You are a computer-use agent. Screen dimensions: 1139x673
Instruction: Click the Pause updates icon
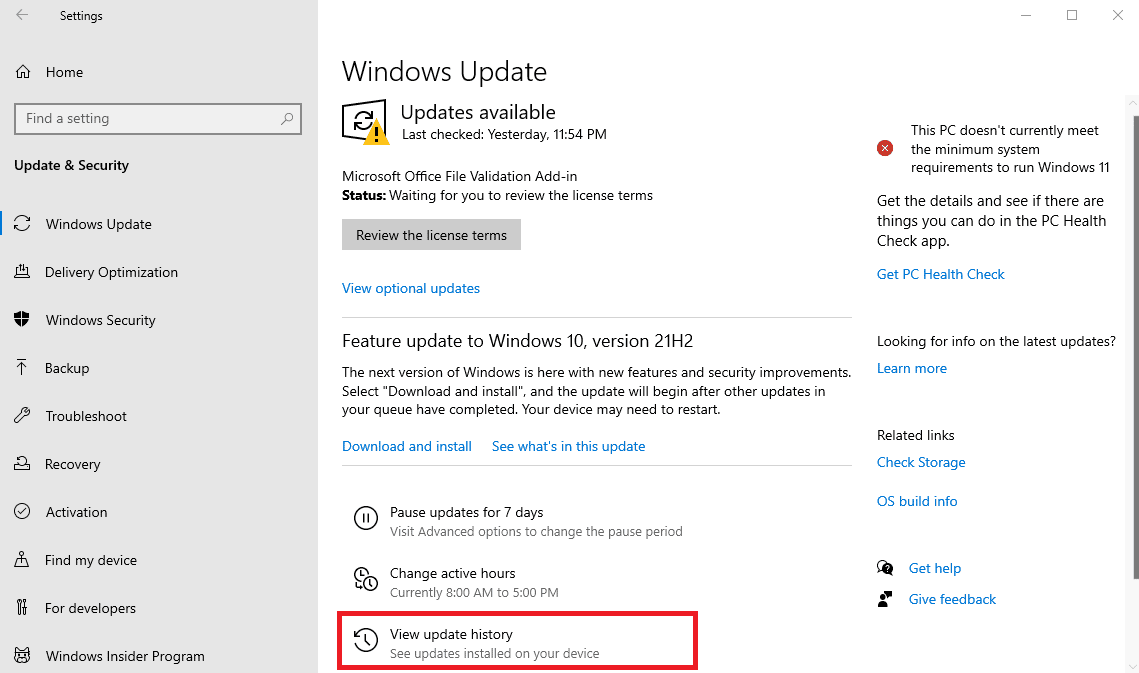(x=366, y=518)
